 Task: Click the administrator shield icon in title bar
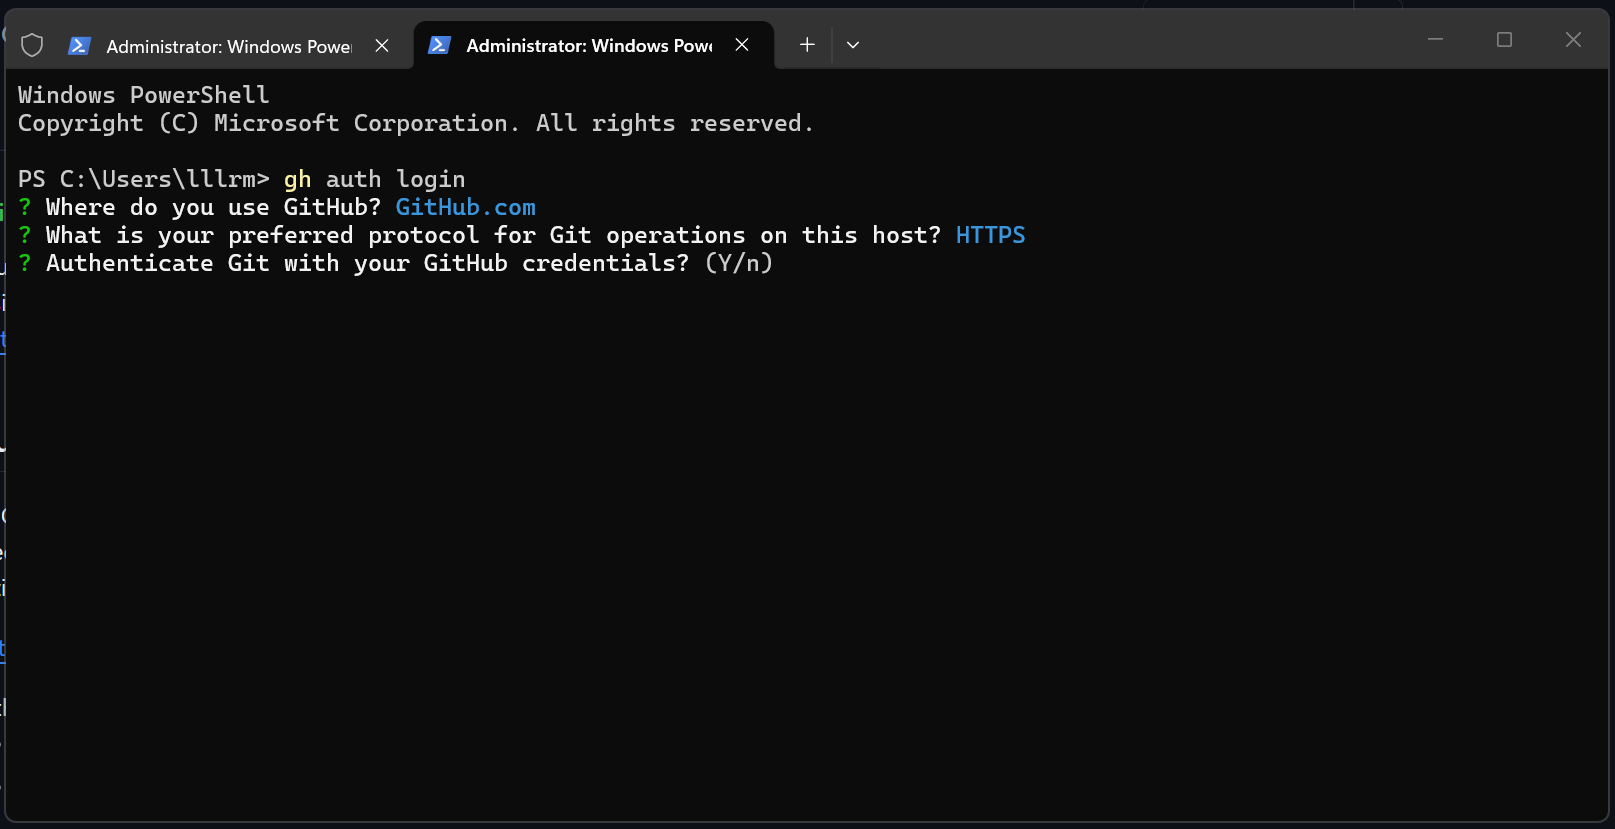[x=32, y=45]
